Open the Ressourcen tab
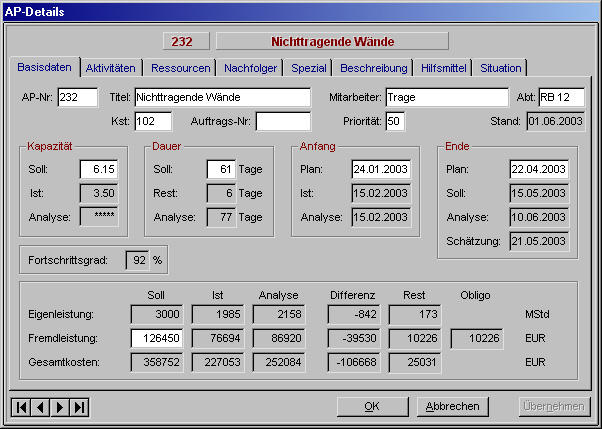 click(182, 68)
